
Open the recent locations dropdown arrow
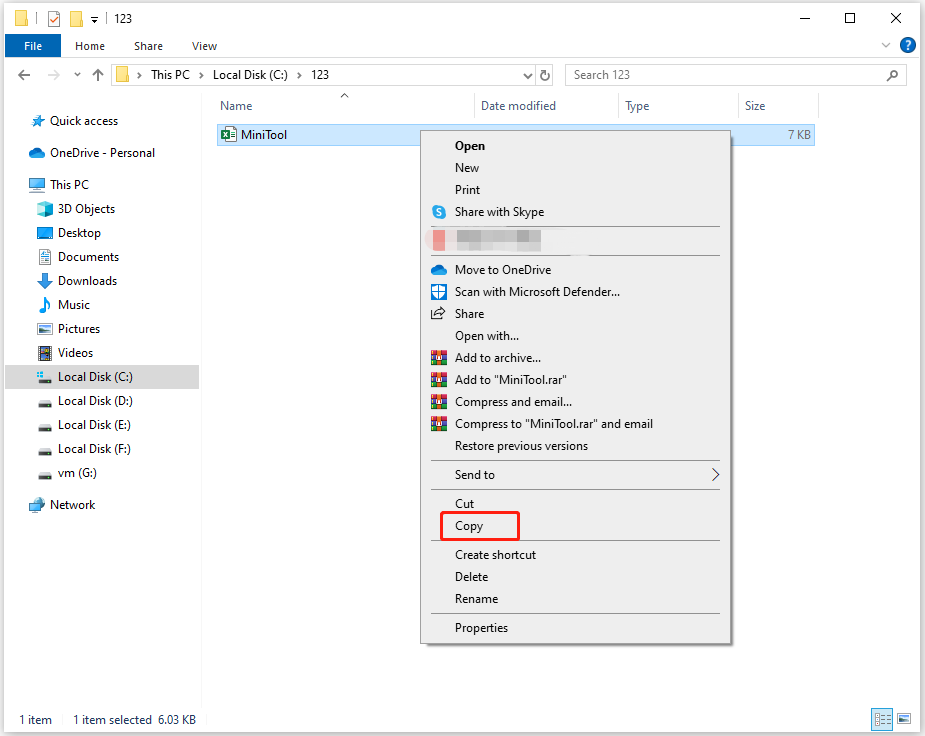pos(77,75)
